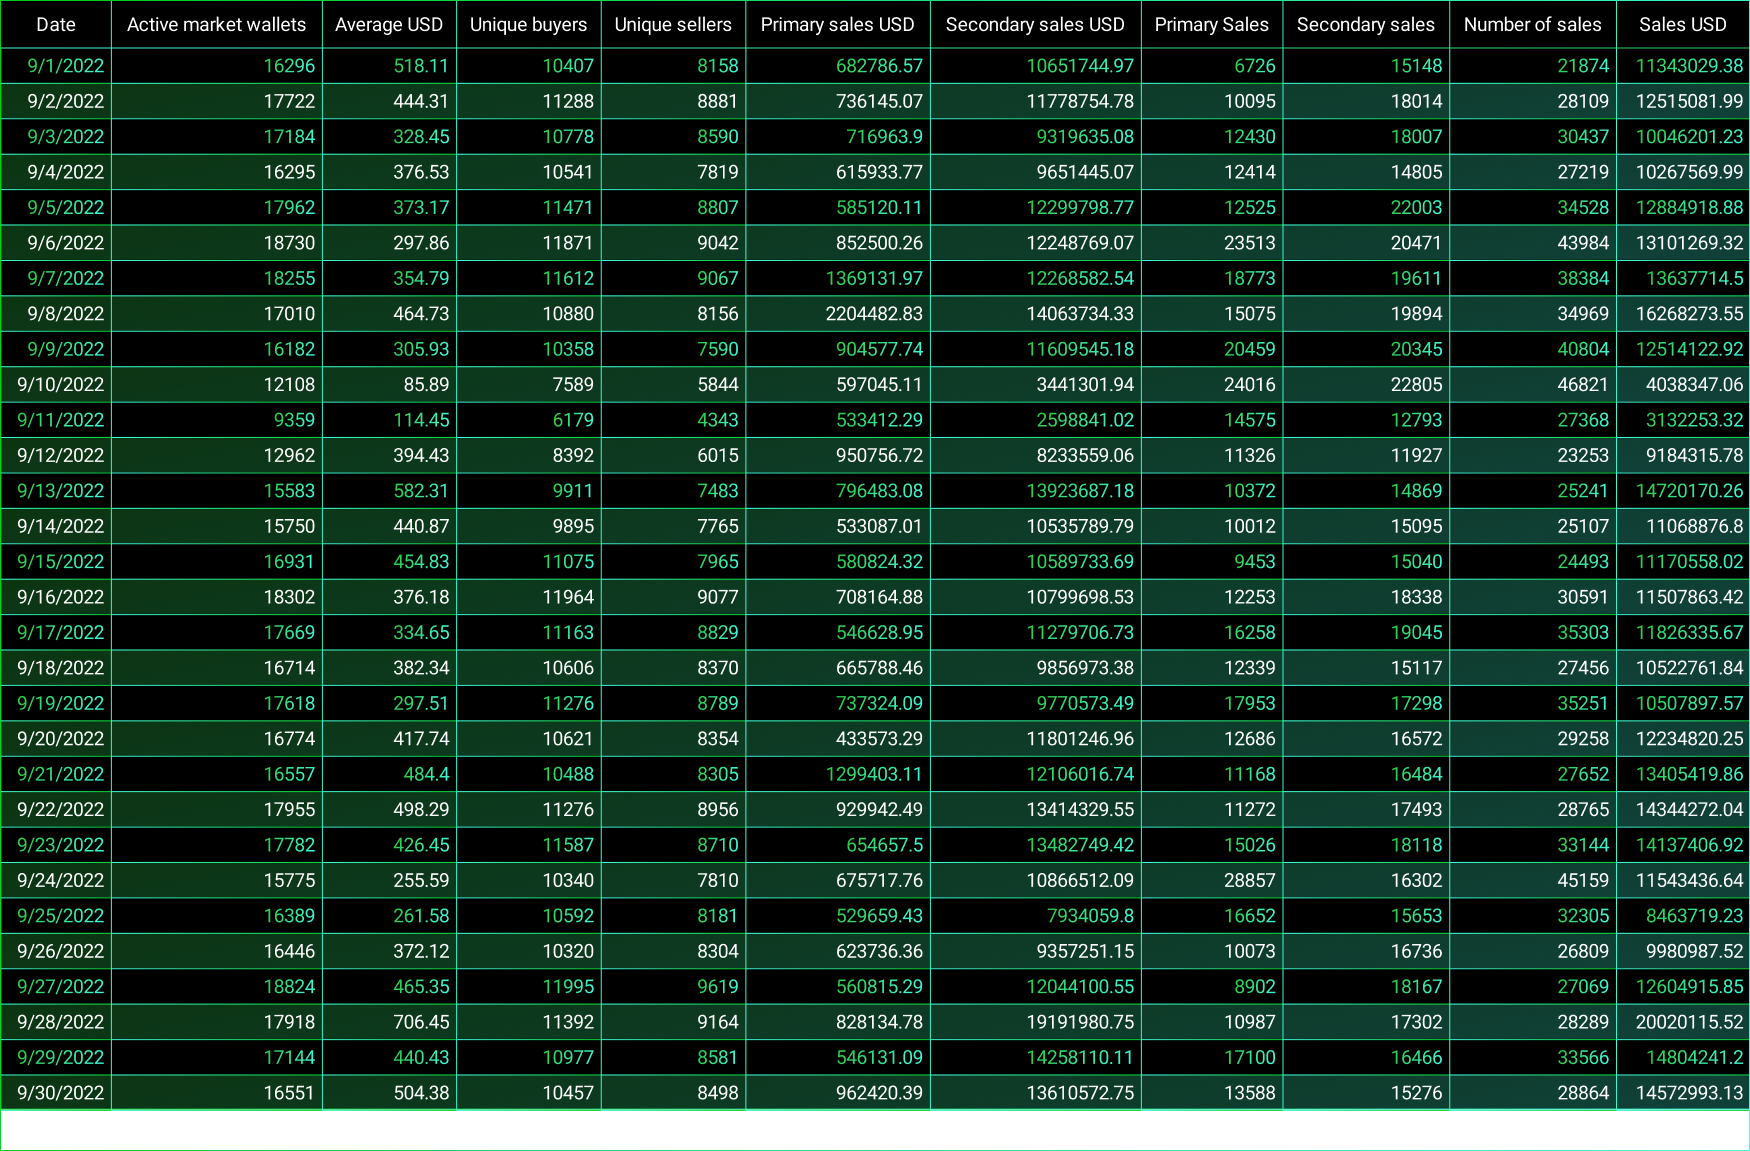This screenshot has width=1750, height=1151.
Task: Click average USD value 706.45
Action: click(x=389, y=1022)
